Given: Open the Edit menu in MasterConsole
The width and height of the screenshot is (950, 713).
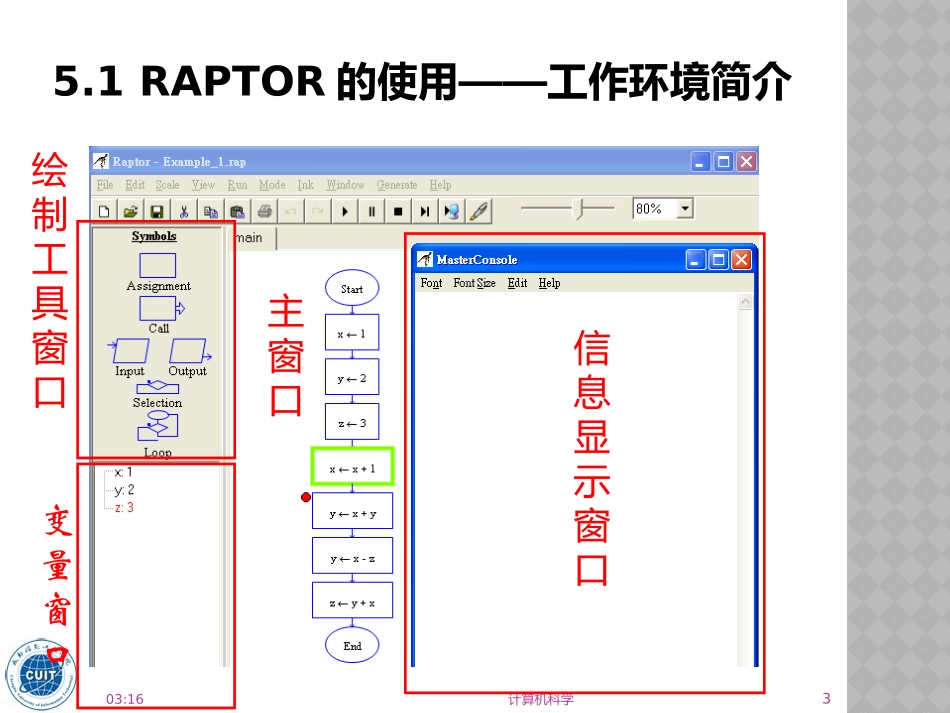Looking at the screenshot, I should coord(517,283).
